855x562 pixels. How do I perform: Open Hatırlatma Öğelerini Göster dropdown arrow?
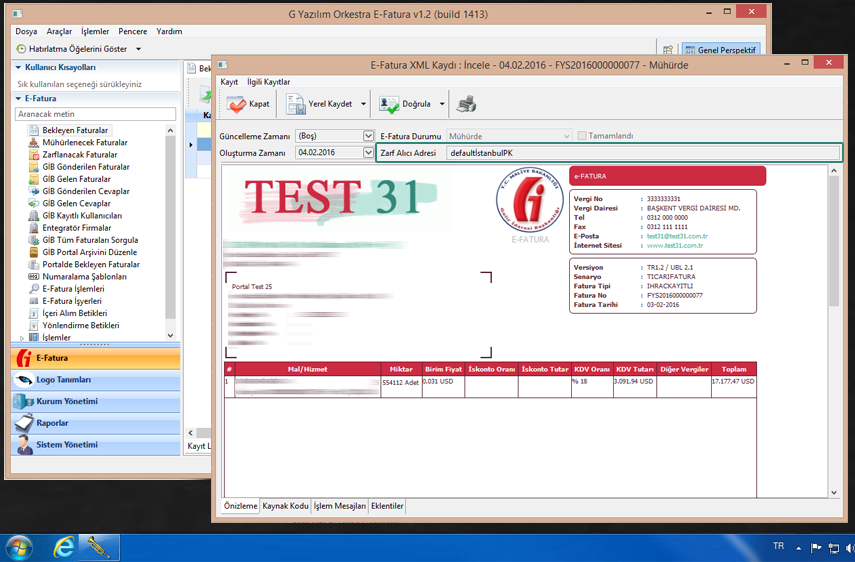pyautogui.click(x=139, y=49)
